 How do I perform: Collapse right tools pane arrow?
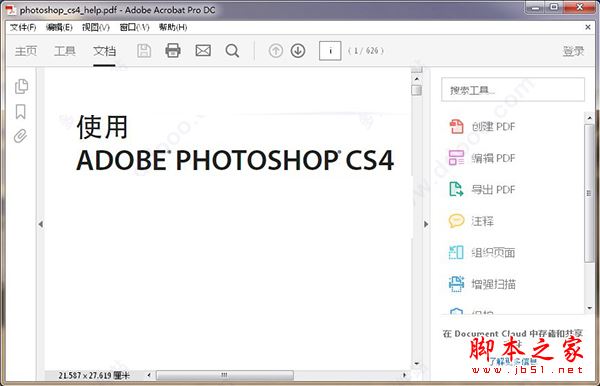426,224
